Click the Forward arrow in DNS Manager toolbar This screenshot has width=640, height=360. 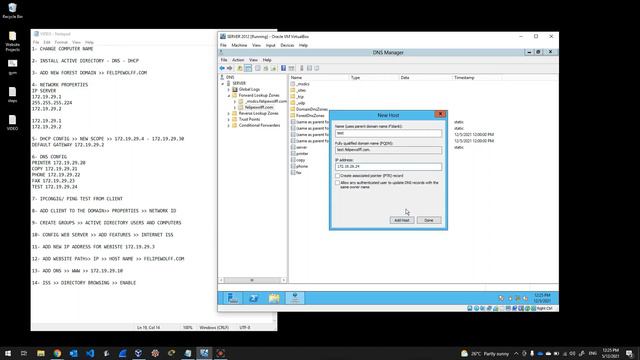229,68
